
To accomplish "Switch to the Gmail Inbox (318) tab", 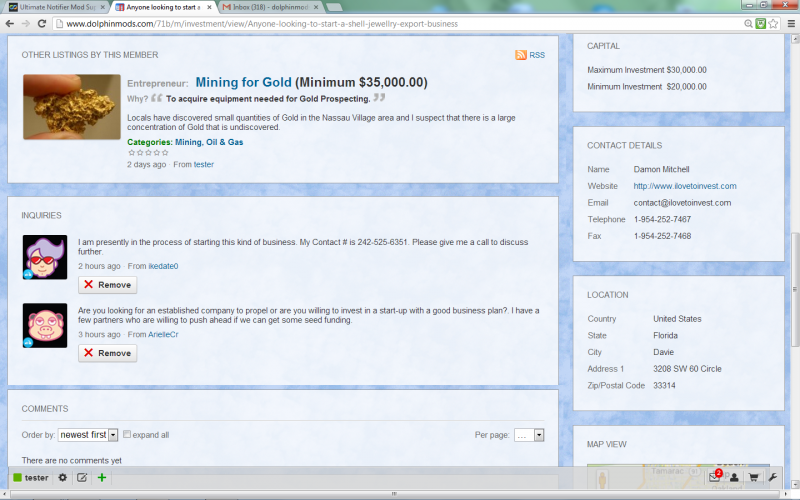I will [x=270, y=7].
